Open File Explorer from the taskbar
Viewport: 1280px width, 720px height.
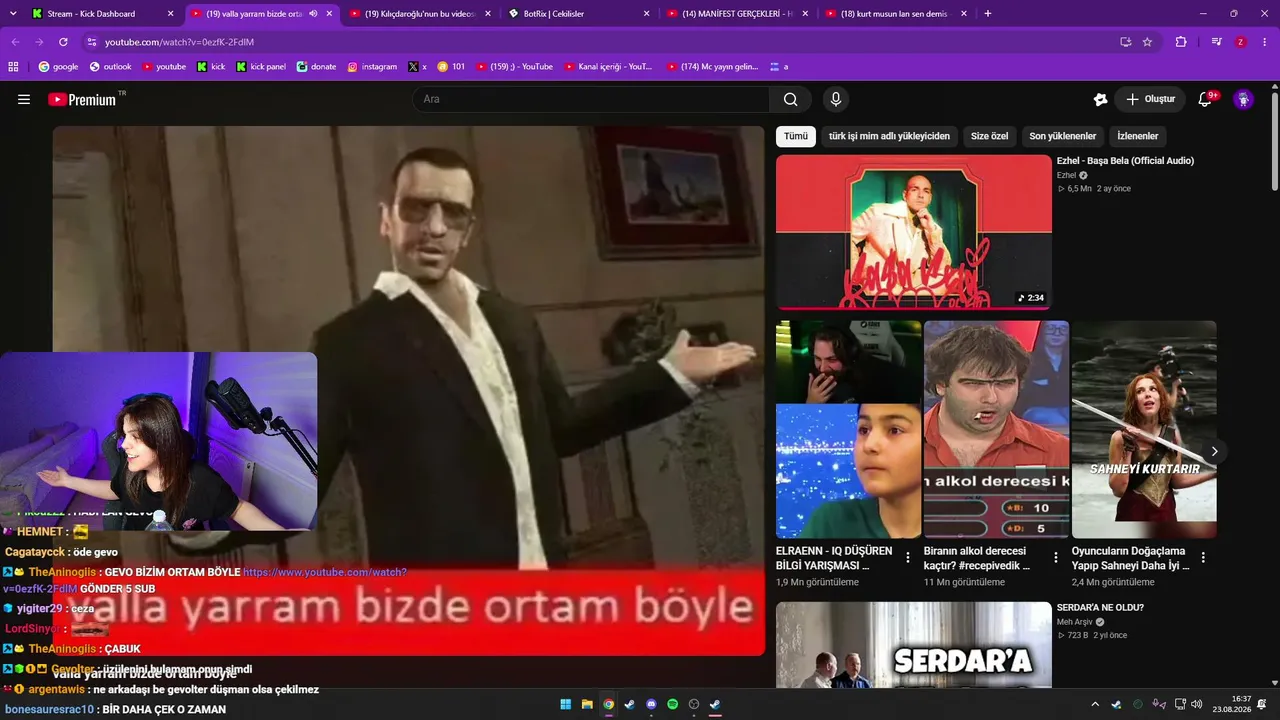(587, 704)
